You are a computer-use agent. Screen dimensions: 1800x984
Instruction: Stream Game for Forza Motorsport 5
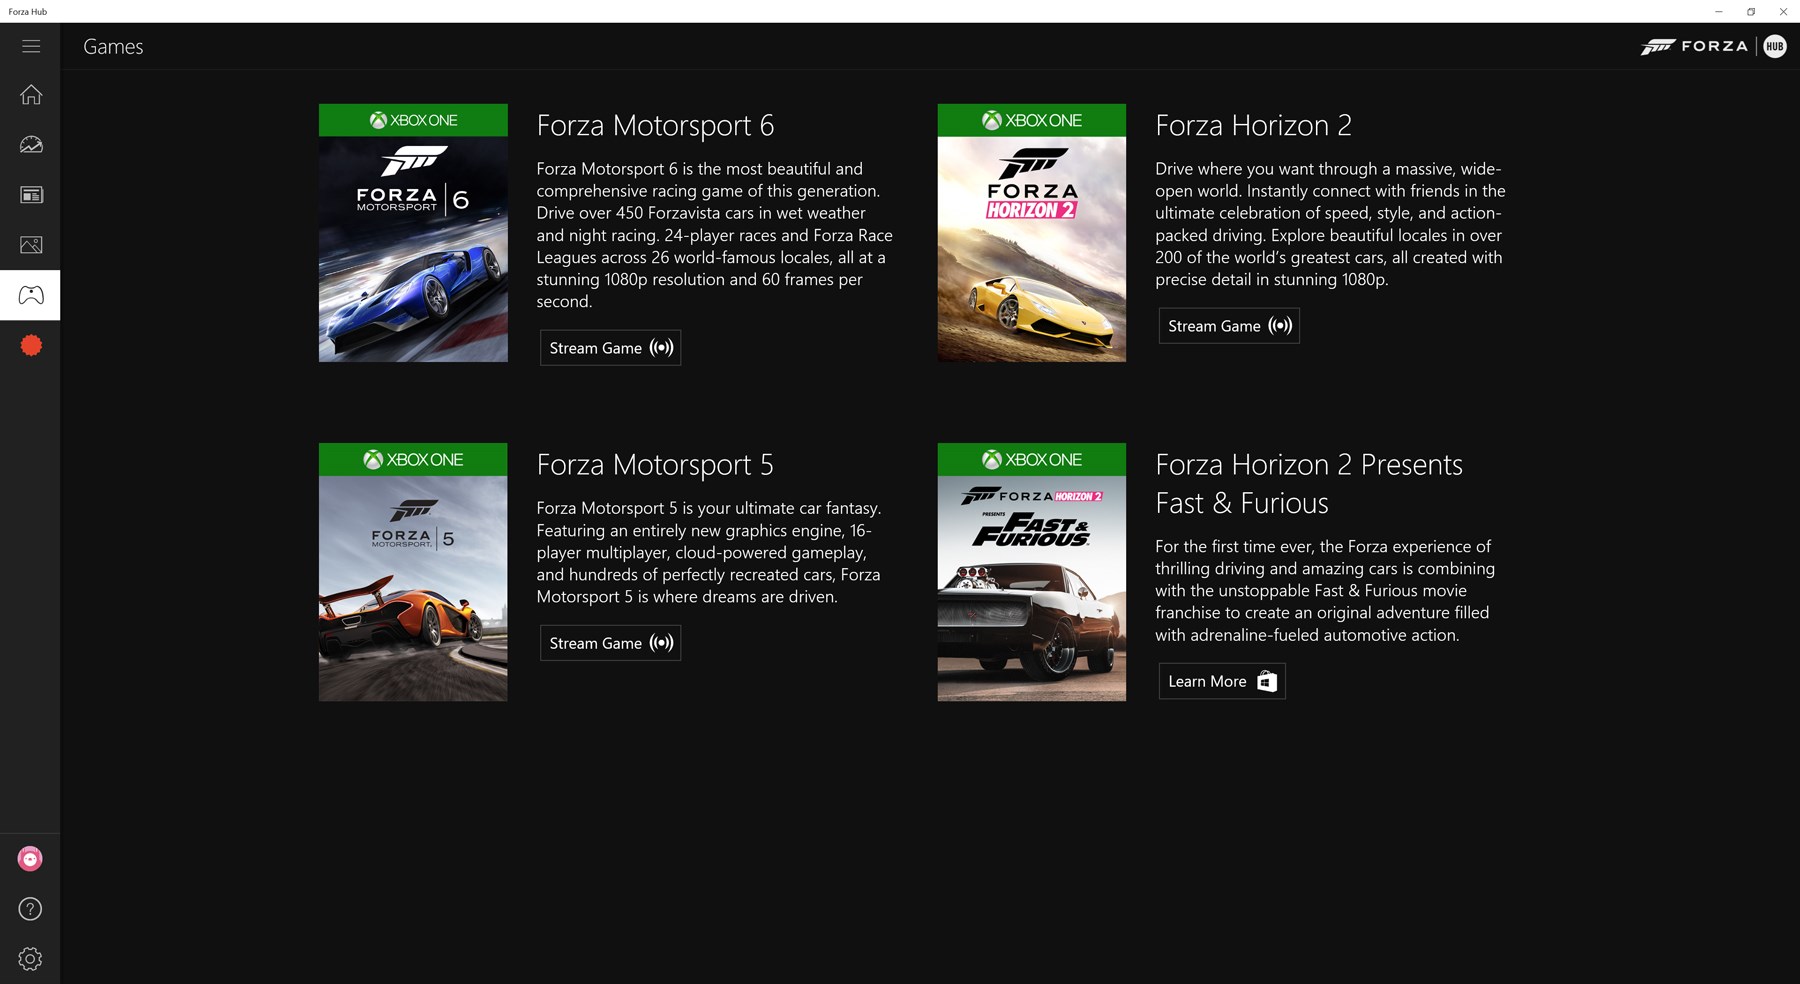pyautogui.click(x=610, y=643)
